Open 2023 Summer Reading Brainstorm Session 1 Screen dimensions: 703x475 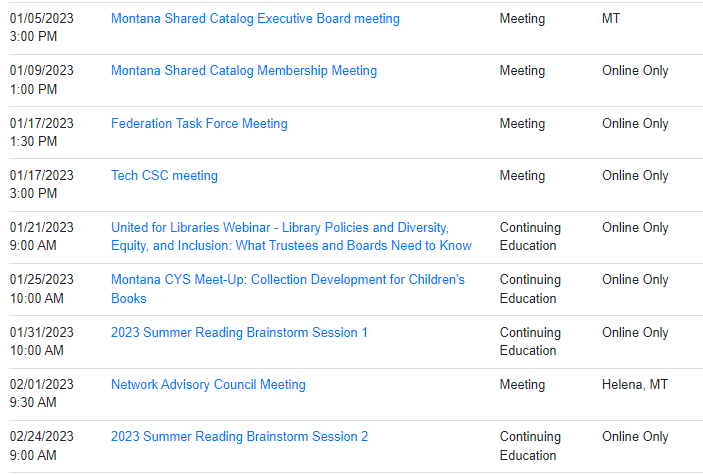point(239,333)
